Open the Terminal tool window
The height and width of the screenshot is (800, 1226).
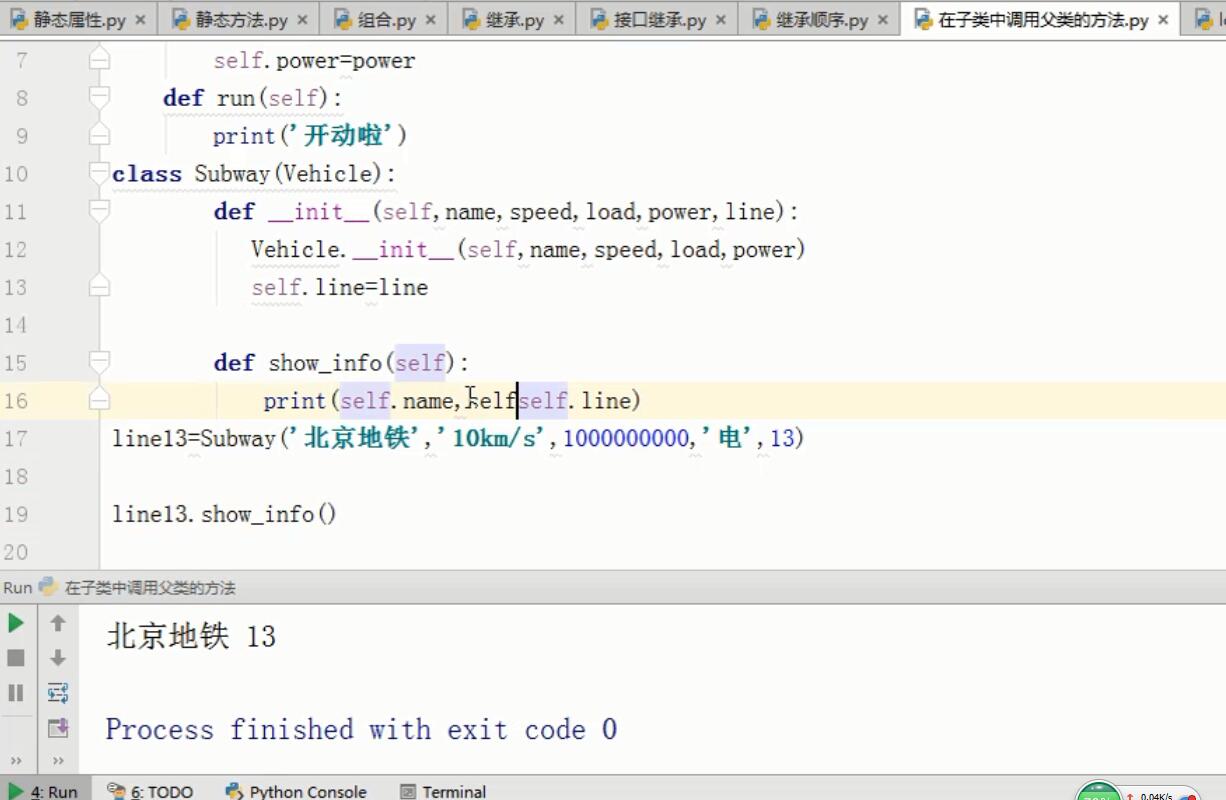click(x=443, y=791)
